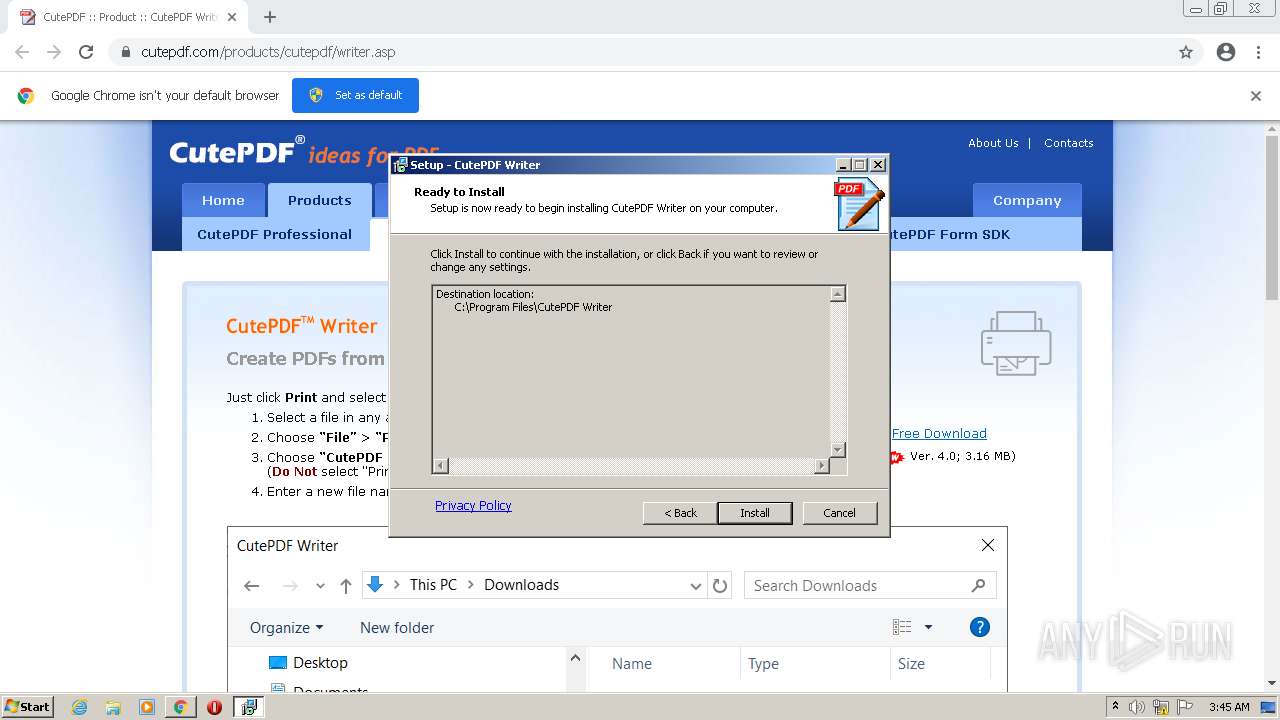1280x720 pixels.
Task: Bookmark this page with the star icon
Action: pyautogui.click(x=1186, y=52)
